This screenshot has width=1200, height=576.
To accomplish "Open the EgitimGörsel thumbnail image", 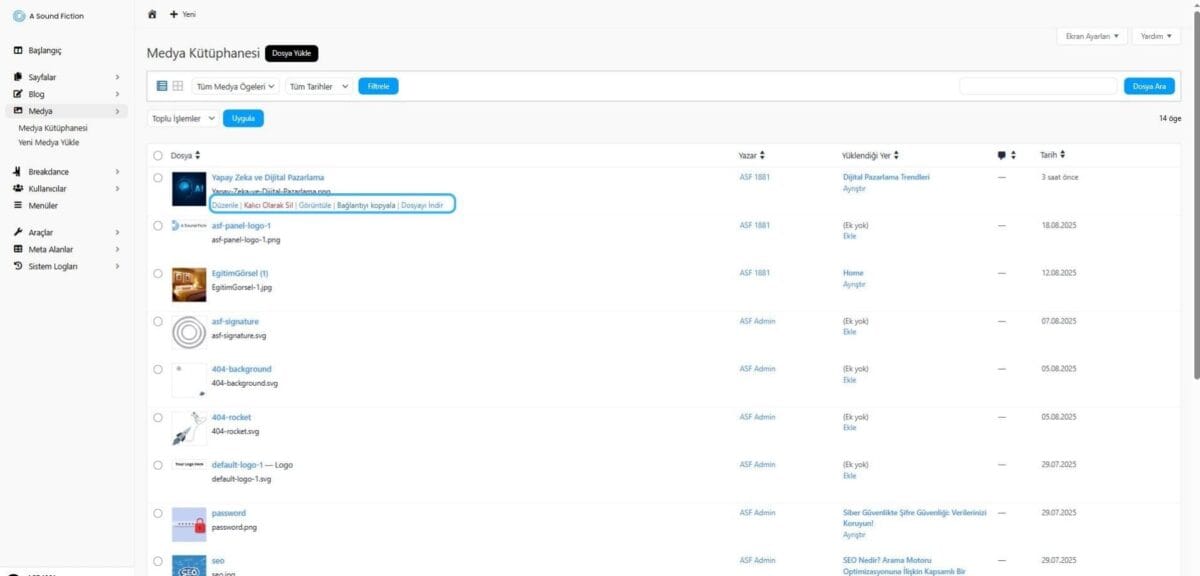I will [x=189, y=285].
